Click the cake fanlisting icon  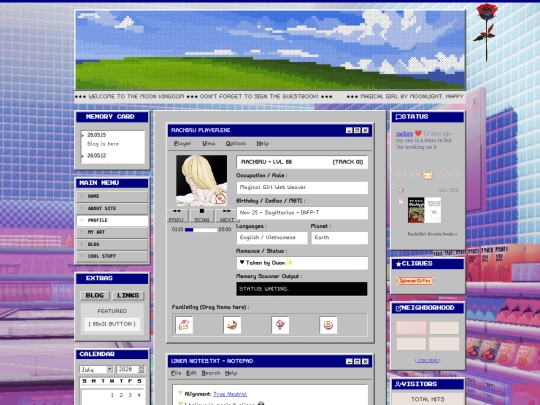[184, 325]
